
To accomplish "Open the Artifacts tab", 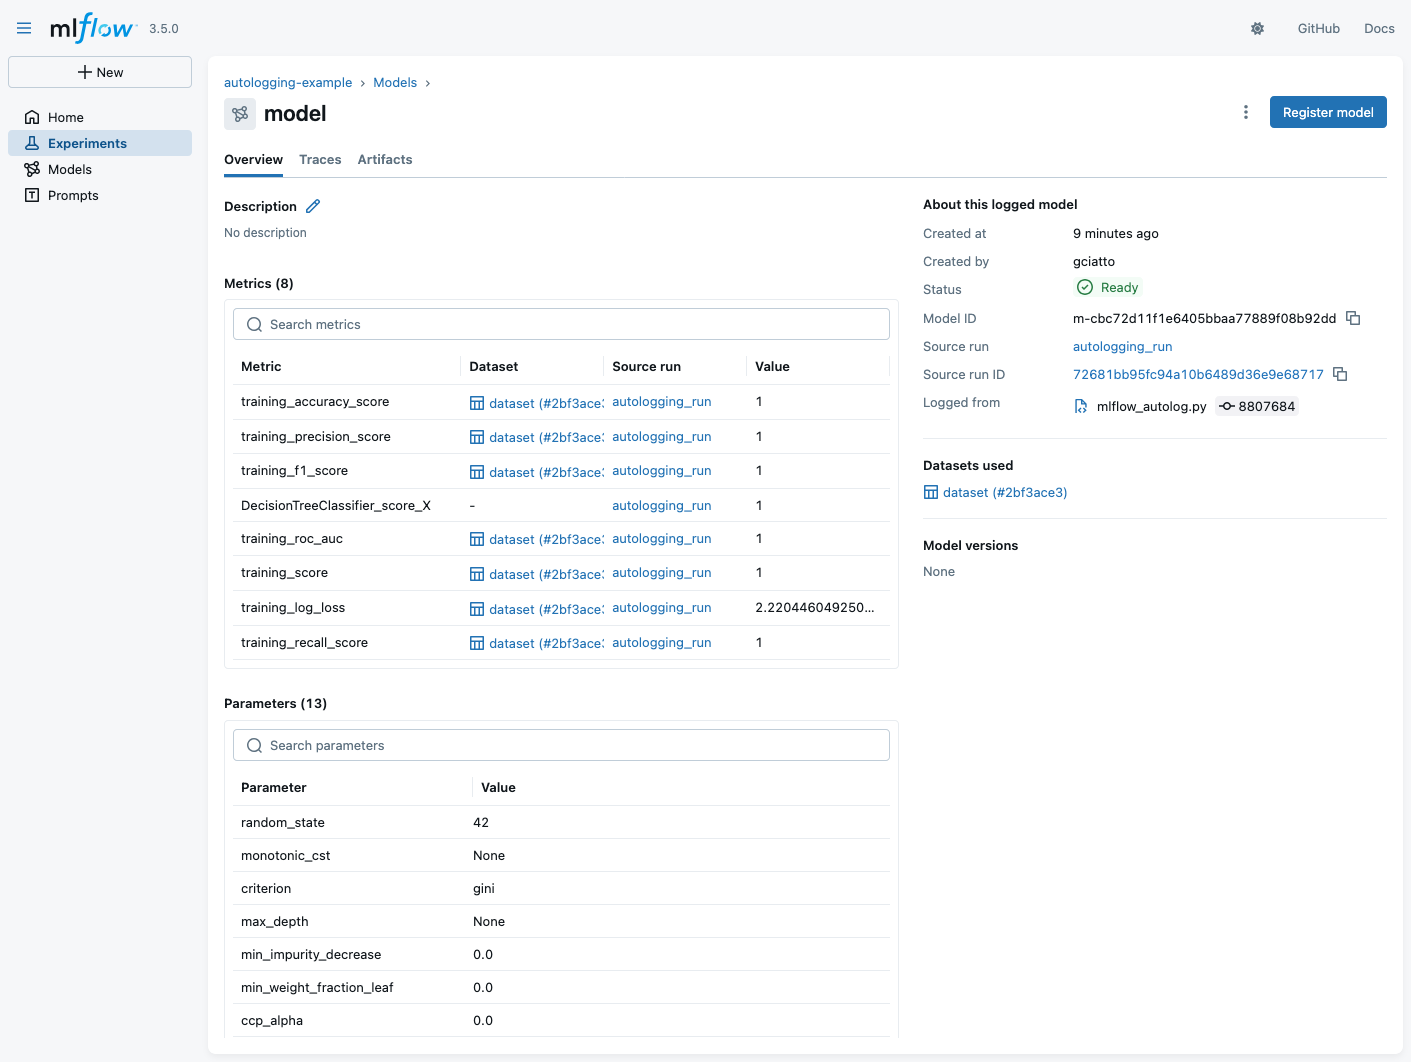I will 385,160.
